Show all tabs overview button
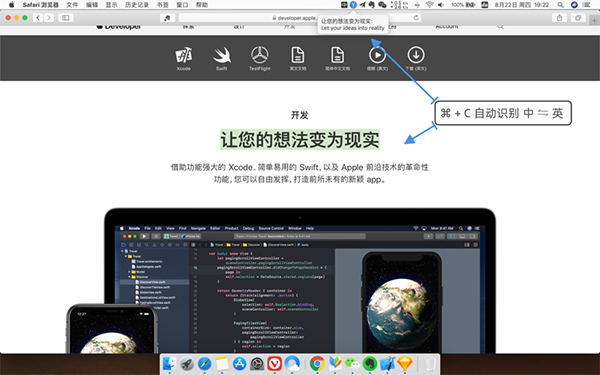This screenshot has width=600, height=375. (578, 18)
